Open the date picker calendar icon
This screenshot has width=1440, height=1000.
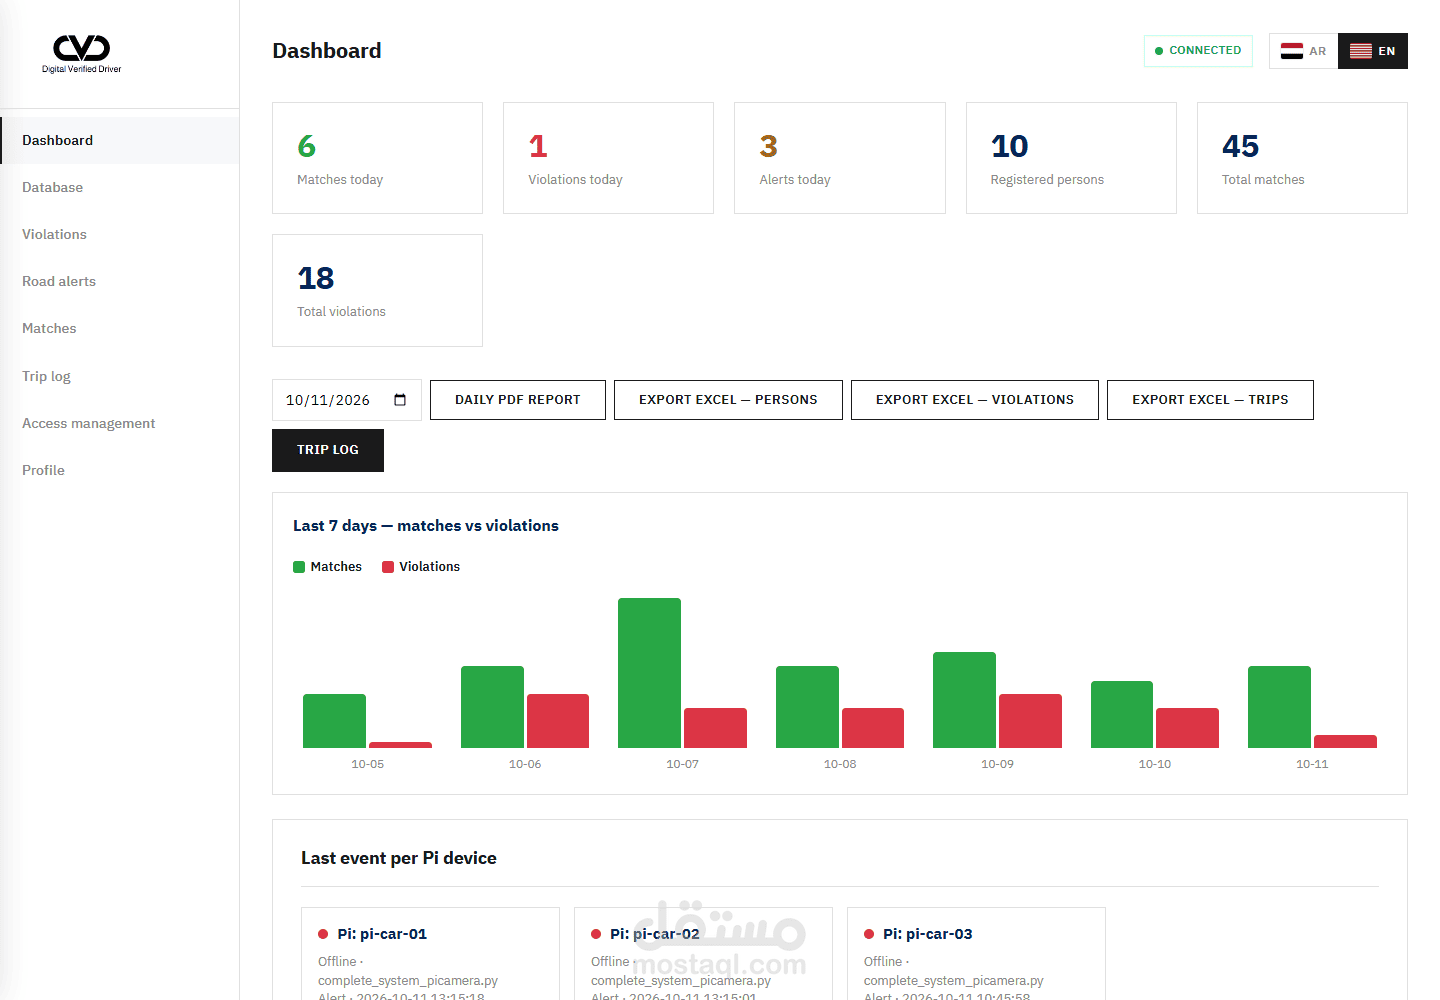tap(400, 400)
